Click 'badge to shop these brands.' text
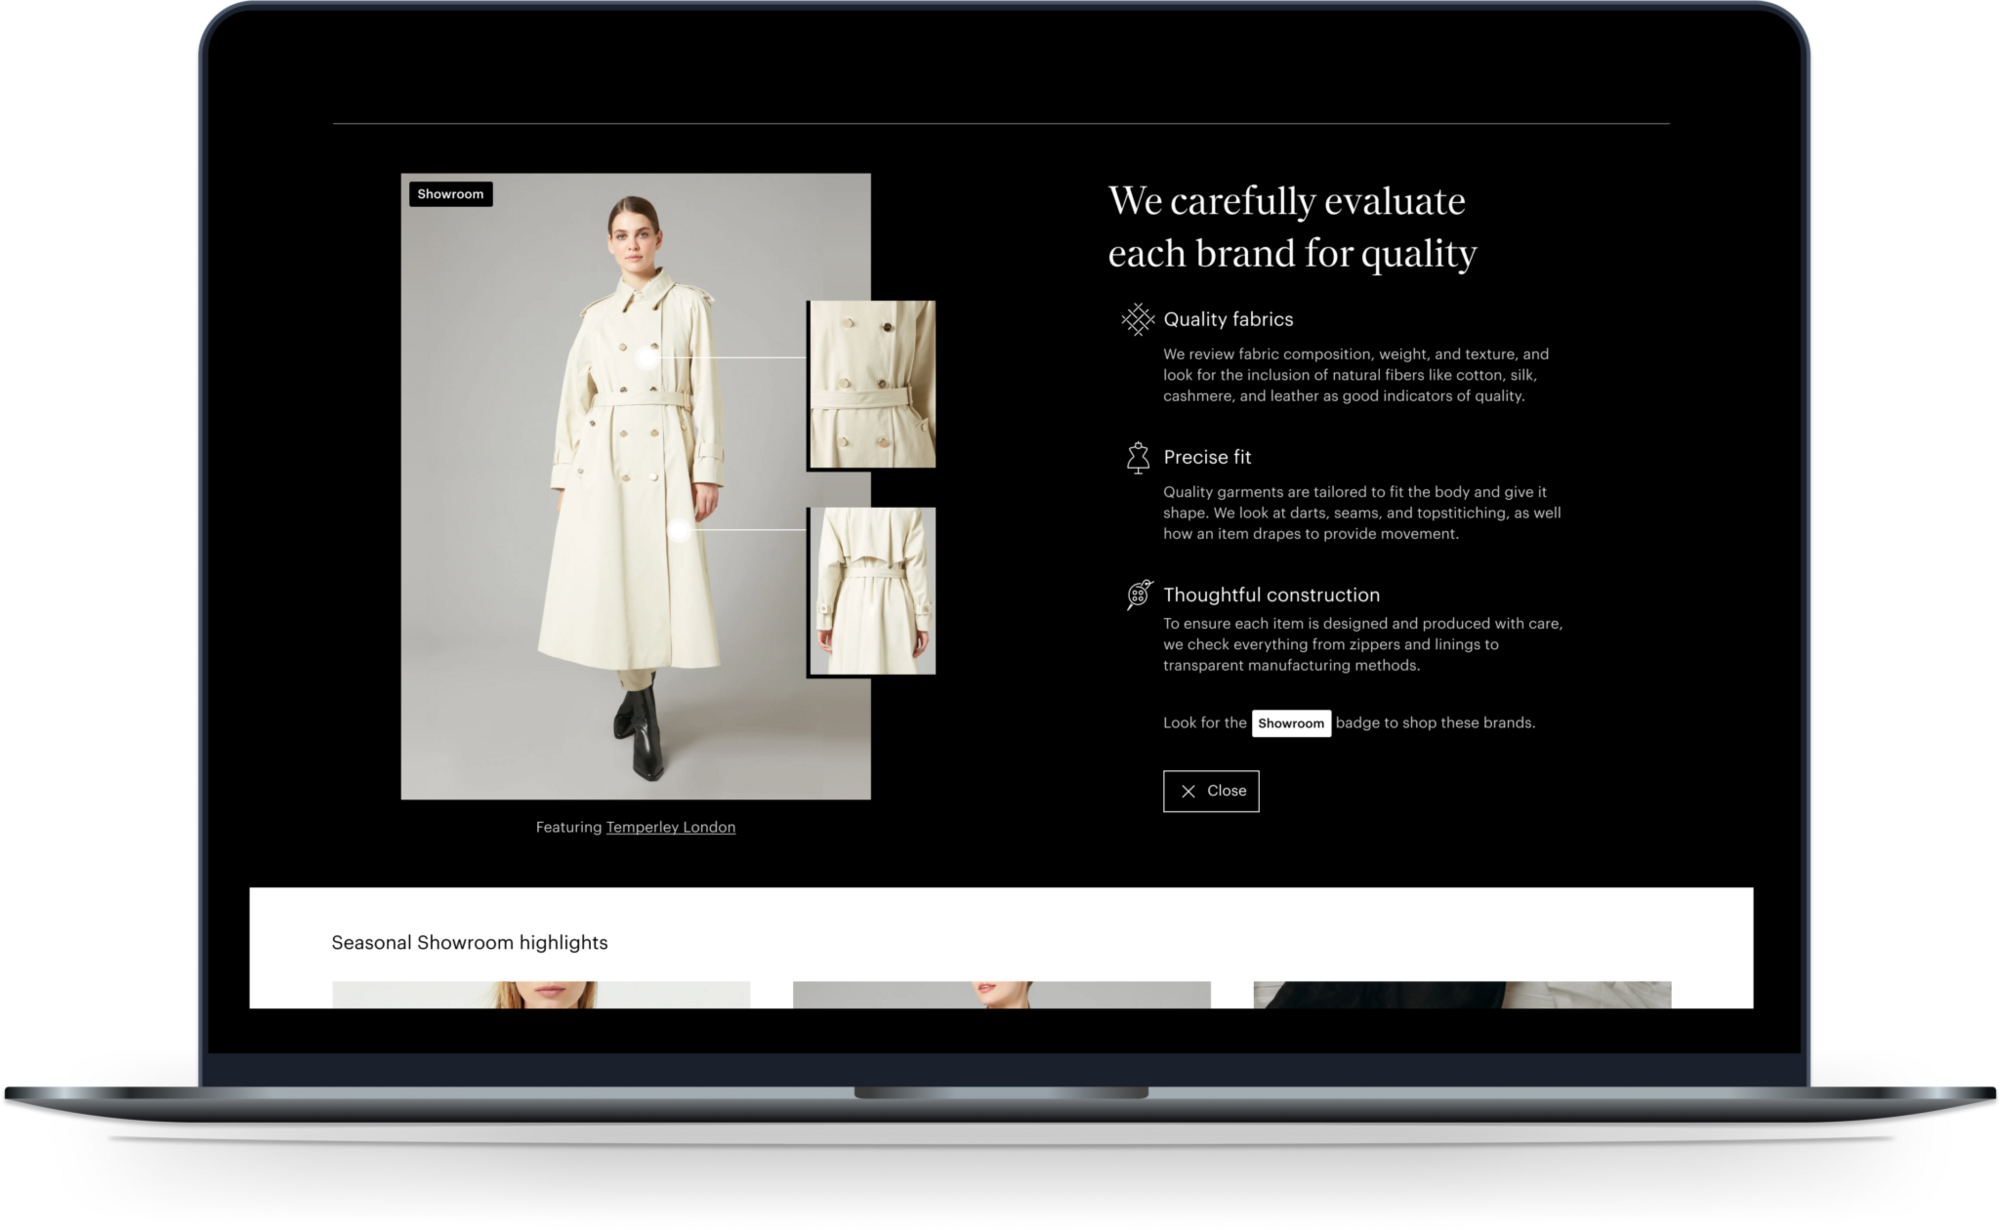This screenshot has width=2000, height=1231. click(x=1435, y=723)
